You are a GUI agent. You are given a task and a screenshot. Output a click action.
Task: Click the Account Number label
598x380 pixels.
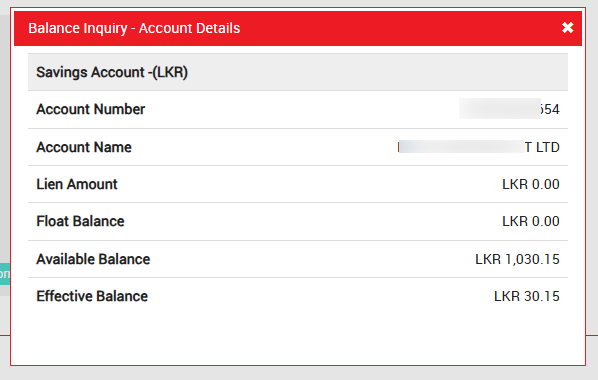[x=90, y=109]
